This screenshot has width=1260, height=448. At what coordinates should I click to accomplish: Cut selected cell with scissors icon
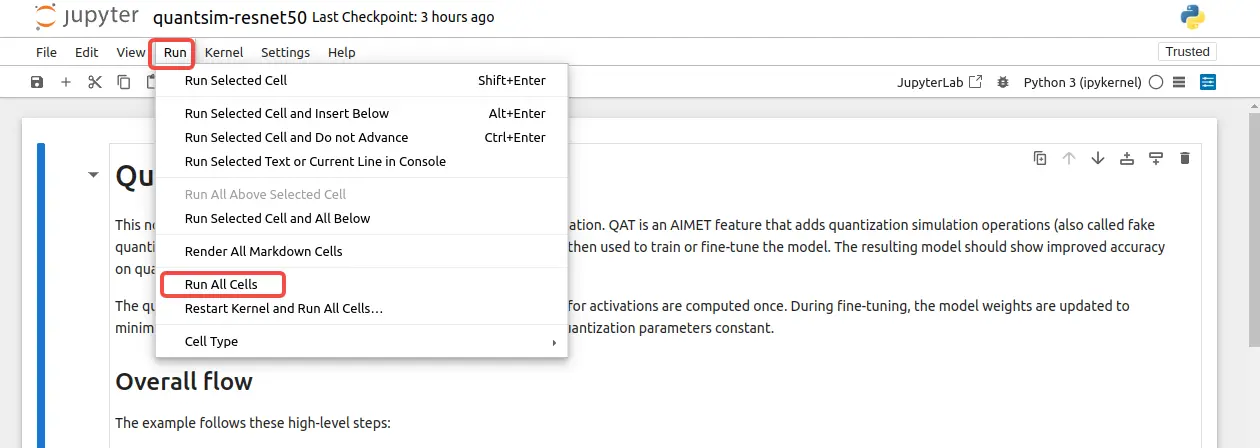click(x=95, y=82)
